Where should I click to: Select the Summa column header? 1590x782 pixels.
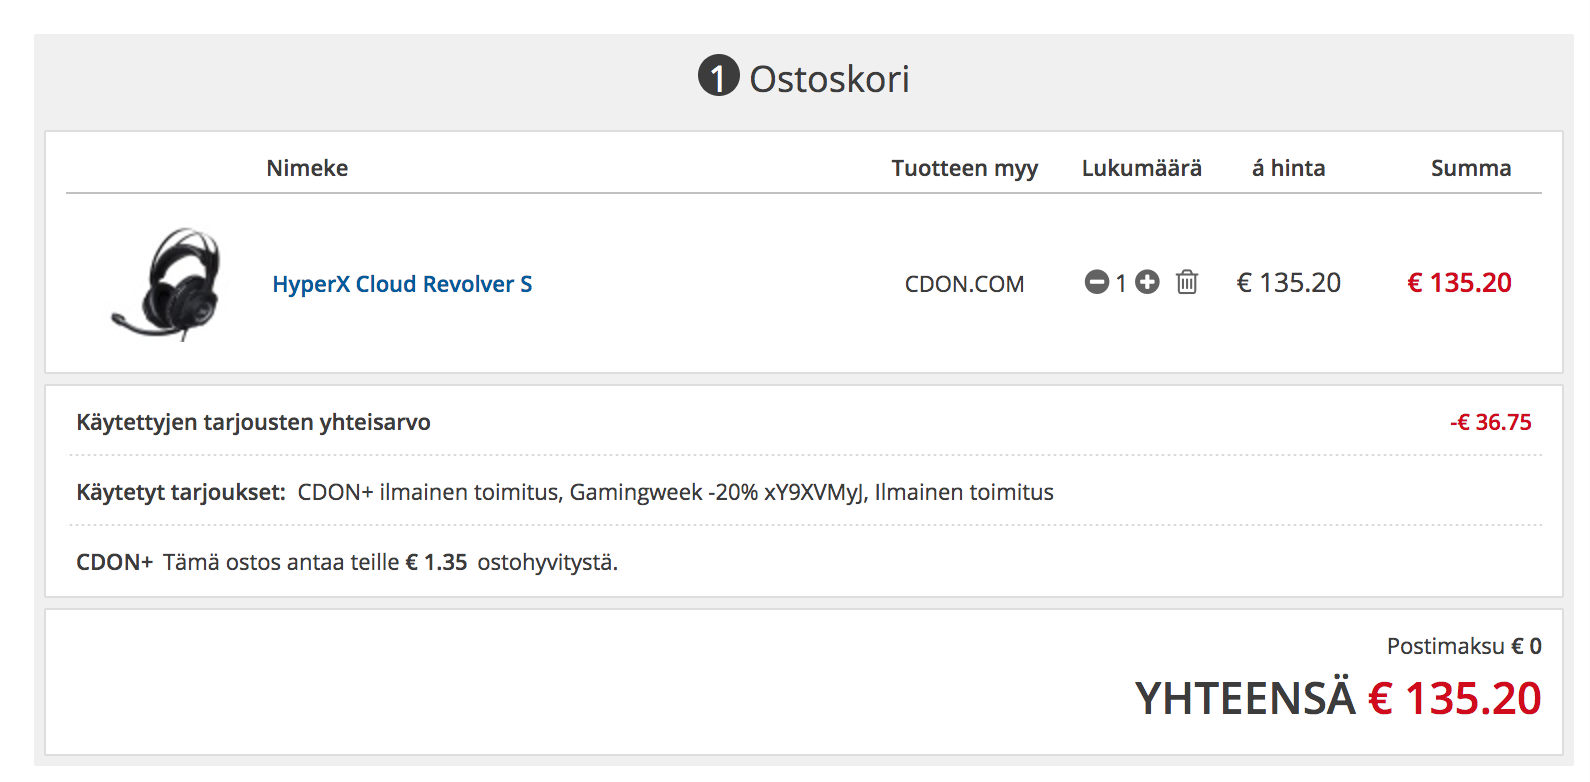pos(1471,168)
